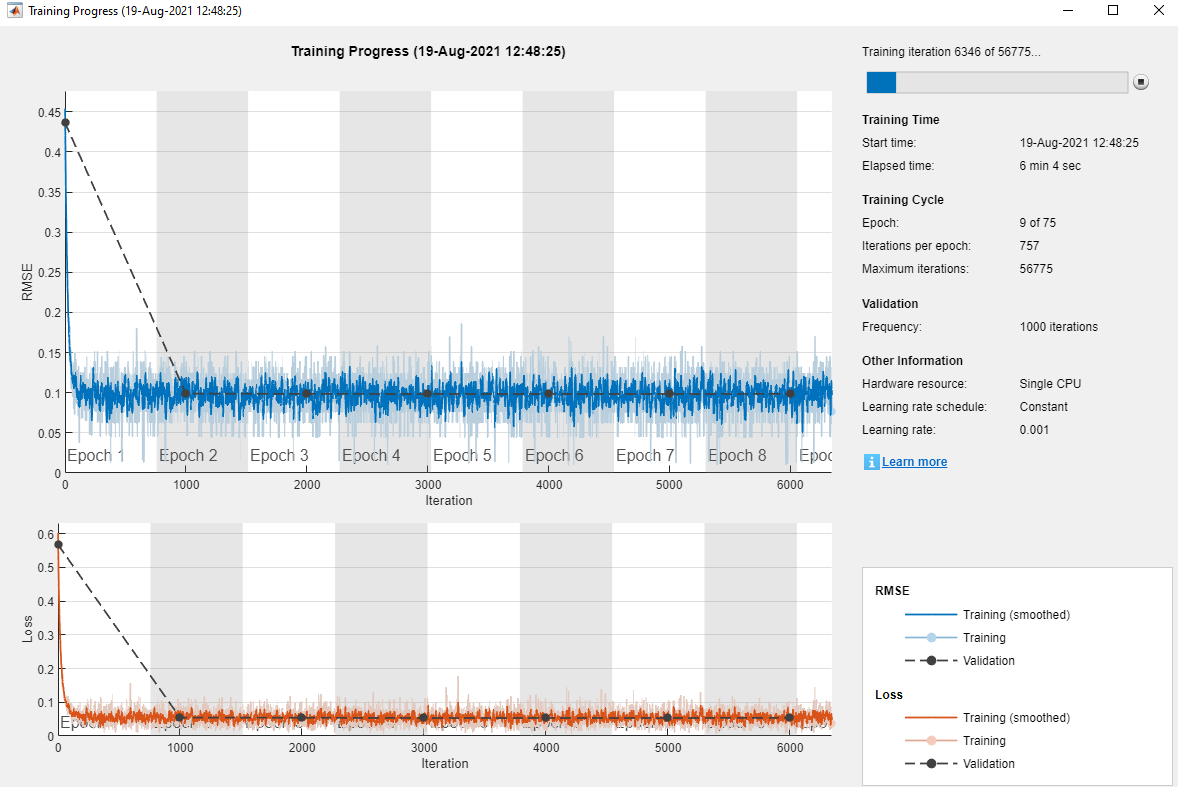Click the RMSE validation point at iteration 1000
Screen dimensions: 1178x787
pos(186,394)
